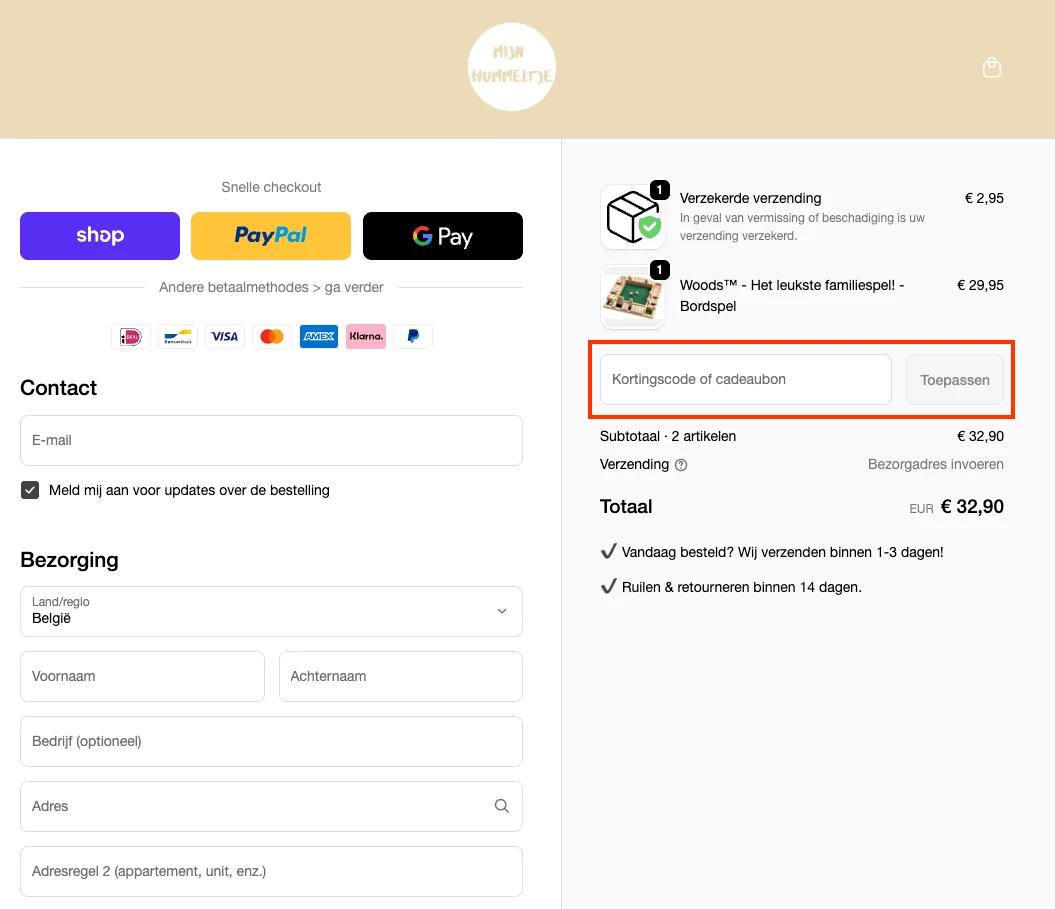
Task: Focus the E-mail contact field
Action: [271, 440]
